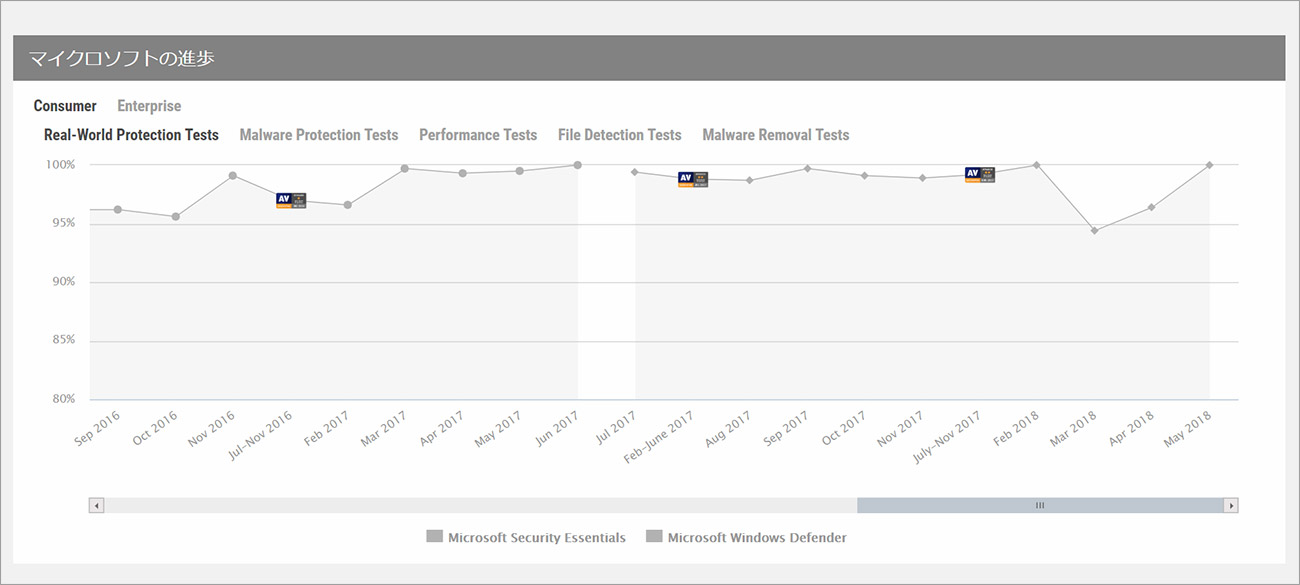This screenshot has height=585, width=1300.
Task: Select the data point above Jun 2017
Action: pyautogui.click(x=578, y=165)
